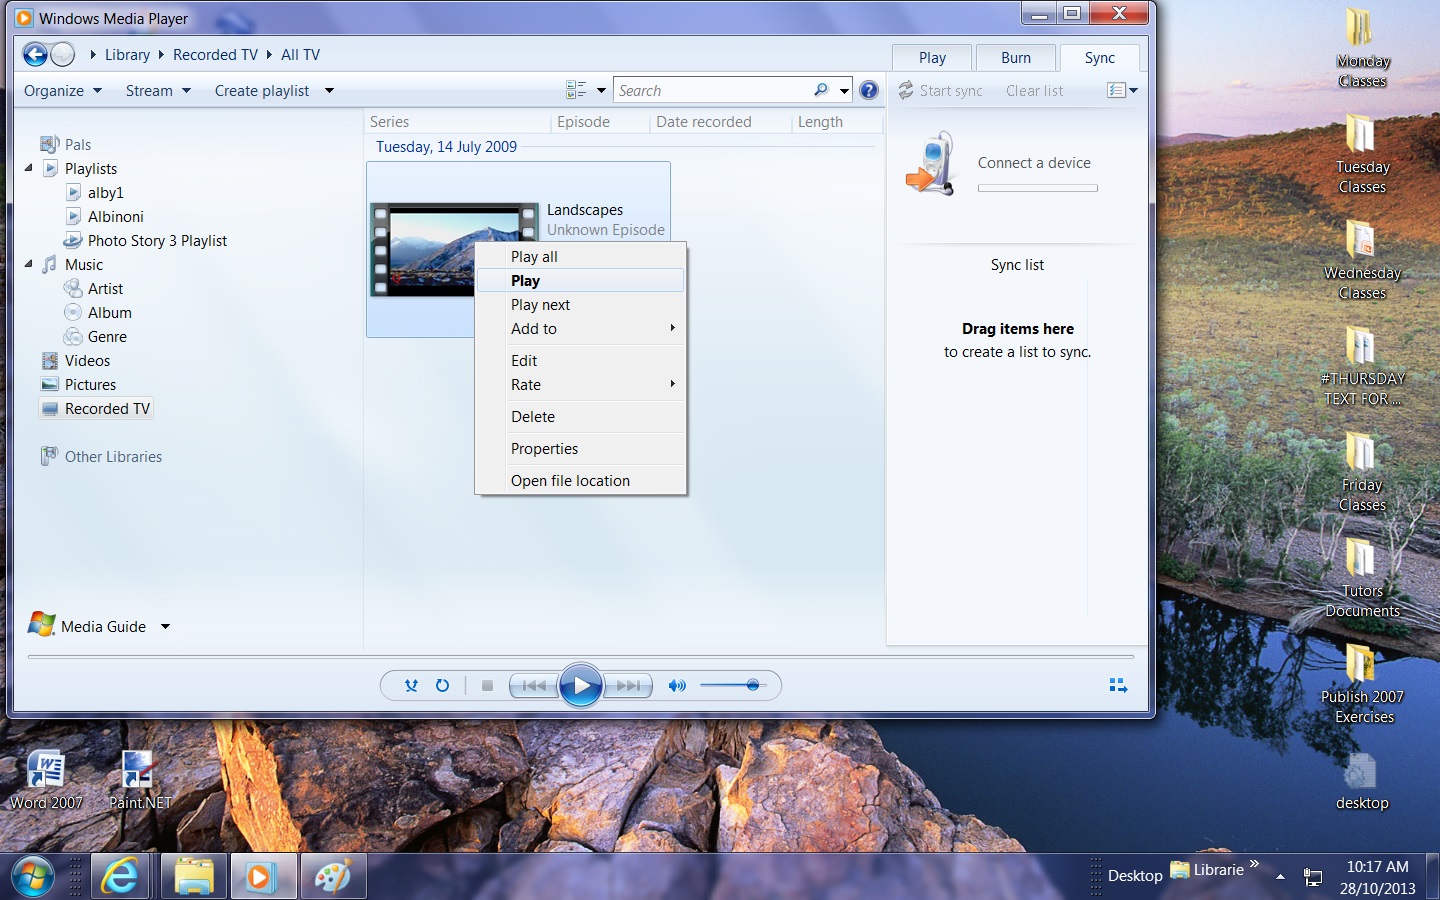Select Album under Music
This screenshot has width=1440, height=900.
pyautogui.click(x=98, y=312)
